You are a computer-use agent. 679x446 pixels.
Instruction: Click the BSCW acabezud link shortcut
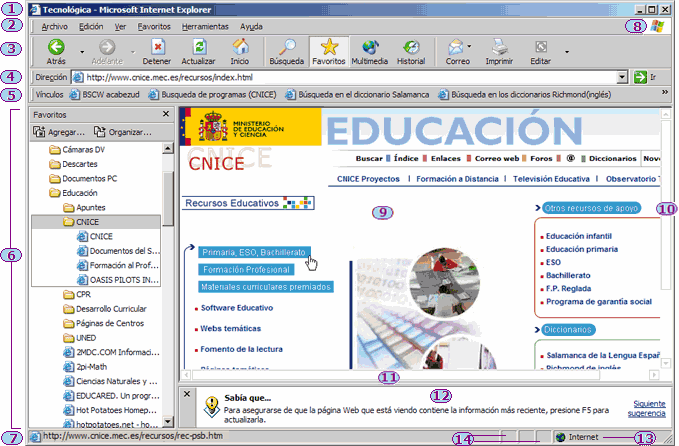pyautogui.click(x=104, y=94)
